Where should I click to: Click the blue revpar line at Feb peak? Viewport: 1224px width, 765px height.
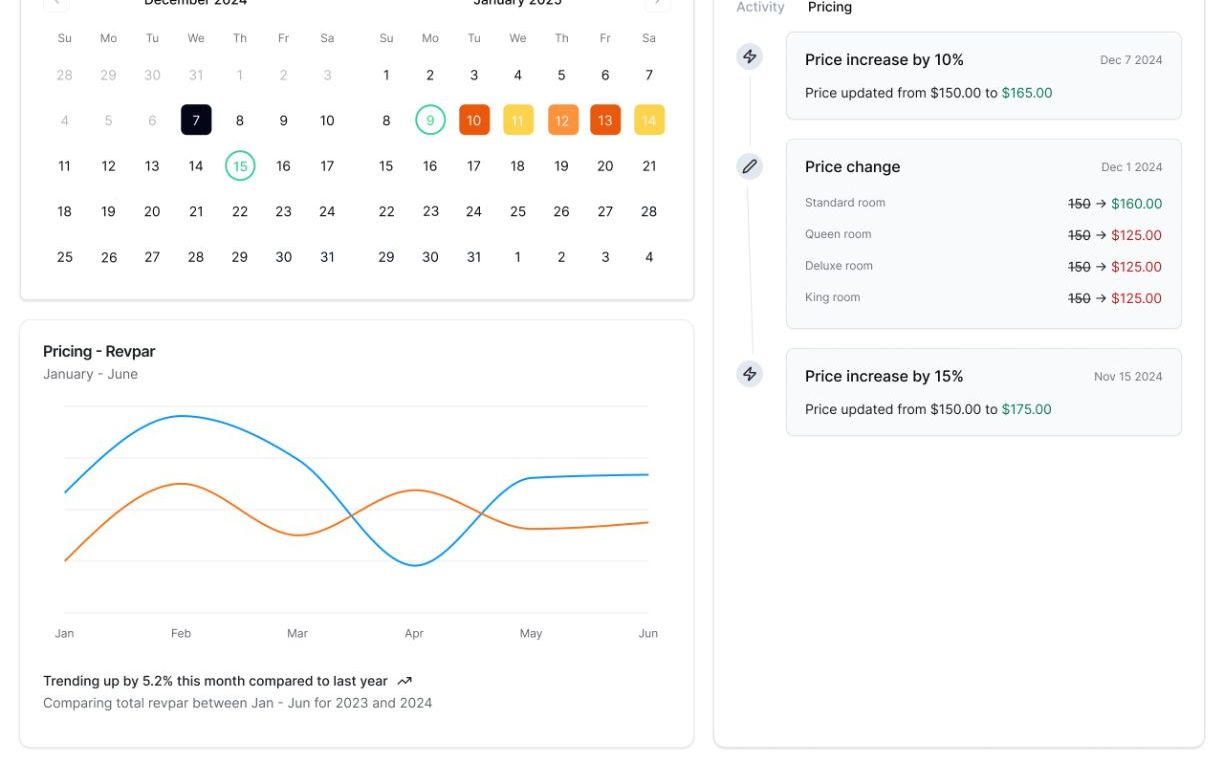pos(181,416)
